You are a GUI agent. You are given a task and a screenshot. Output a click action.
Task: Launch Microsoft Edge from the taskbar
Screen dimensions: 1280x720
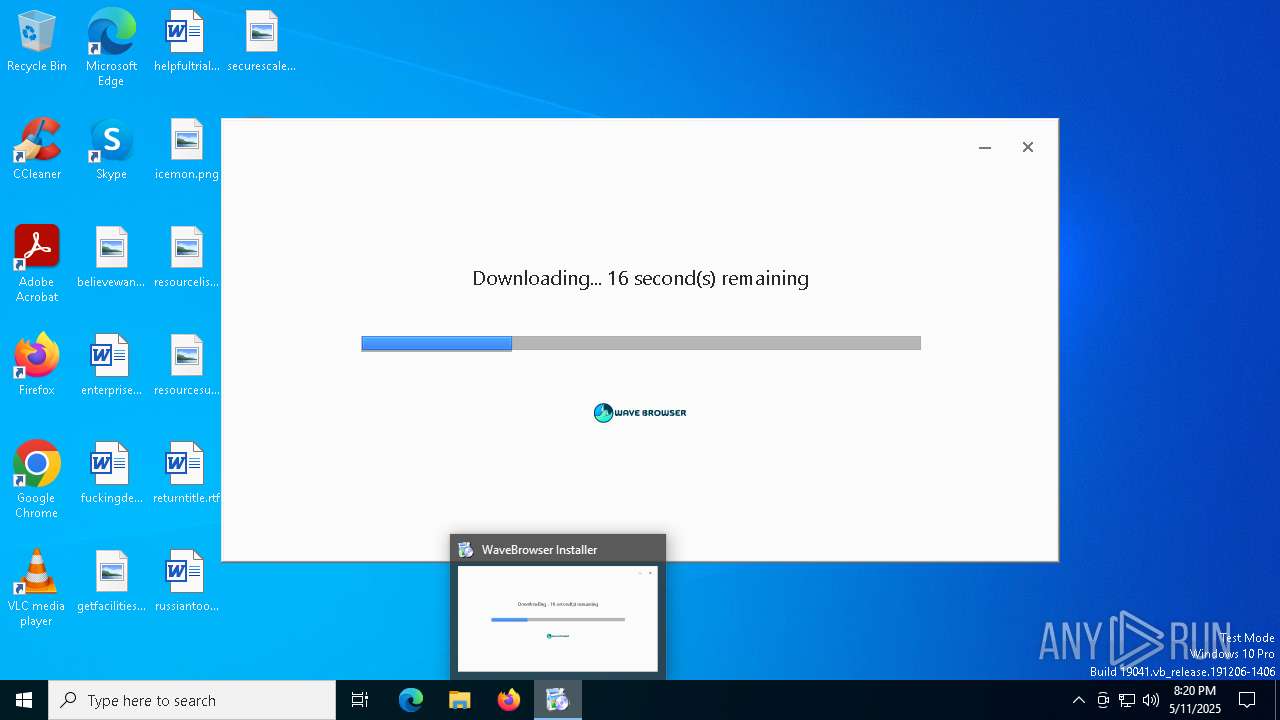(x=411, y=700)
